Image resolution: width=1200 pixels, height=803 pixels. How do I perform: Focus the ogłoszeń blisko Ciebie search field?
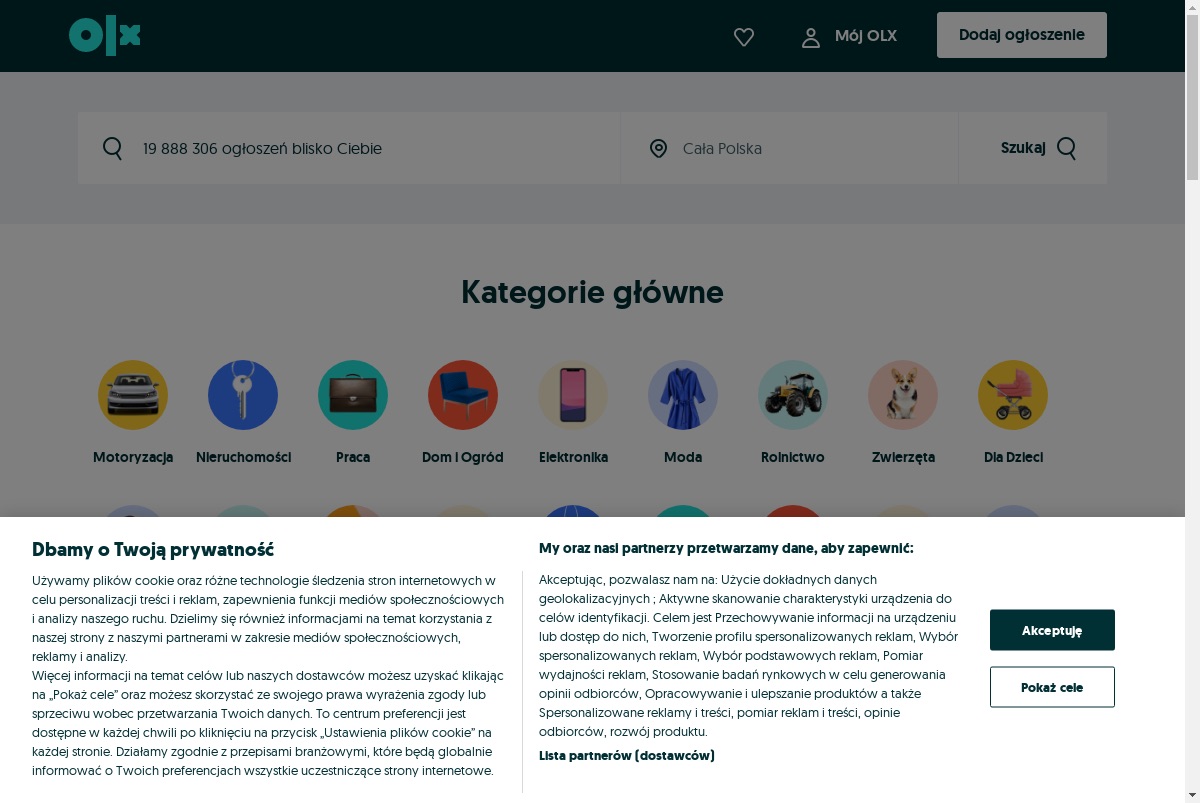(350, 148)
